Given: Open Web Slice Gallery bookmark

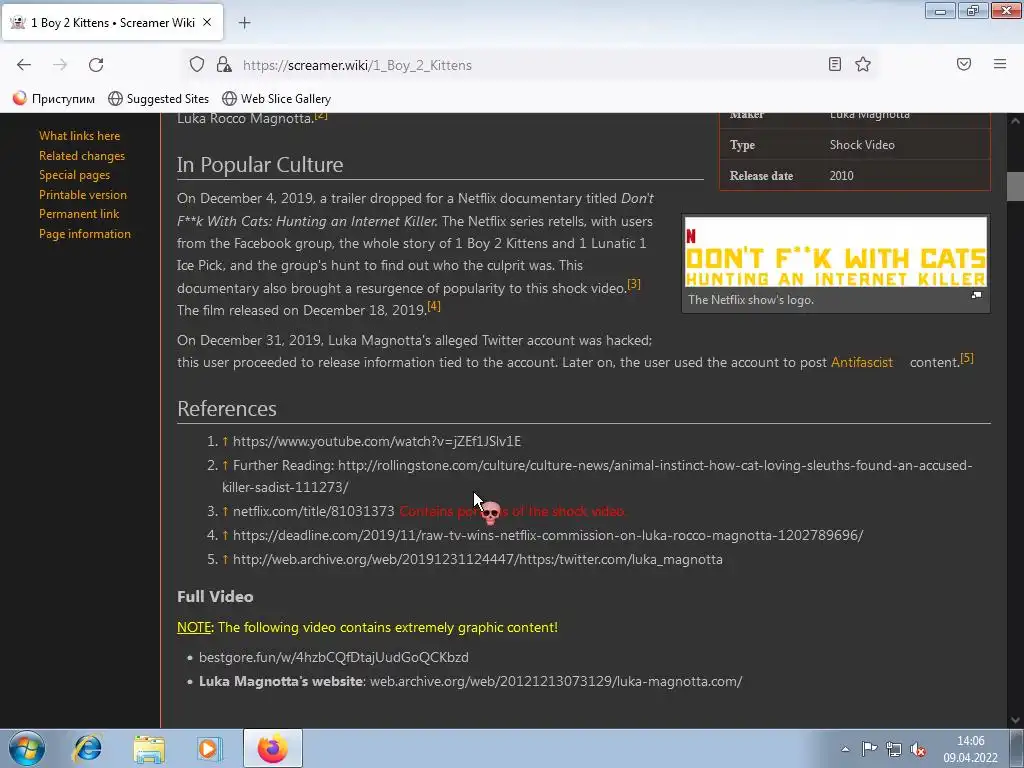Looking at the screenshot, I should tap(277, 99).
